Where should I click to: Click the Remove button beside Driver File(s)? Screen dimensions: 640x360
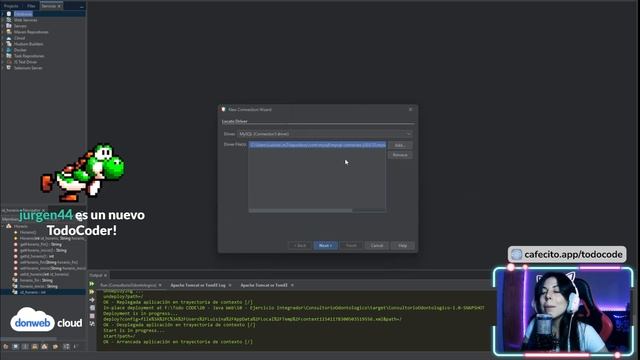(400, 155)
